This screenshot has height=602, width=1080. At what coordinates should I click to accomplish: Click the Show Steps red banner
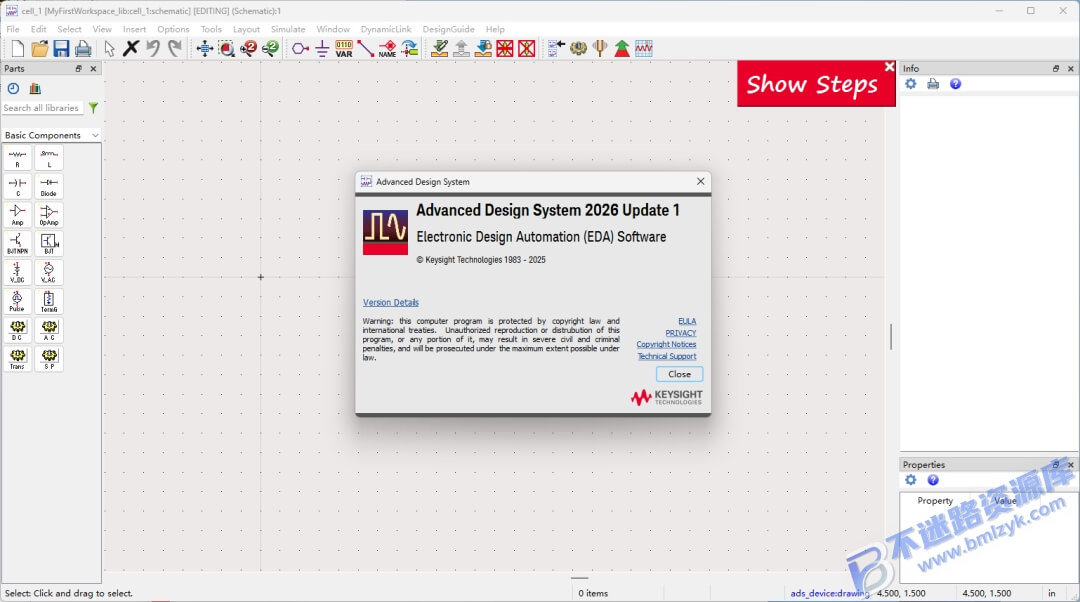[811, 84]
